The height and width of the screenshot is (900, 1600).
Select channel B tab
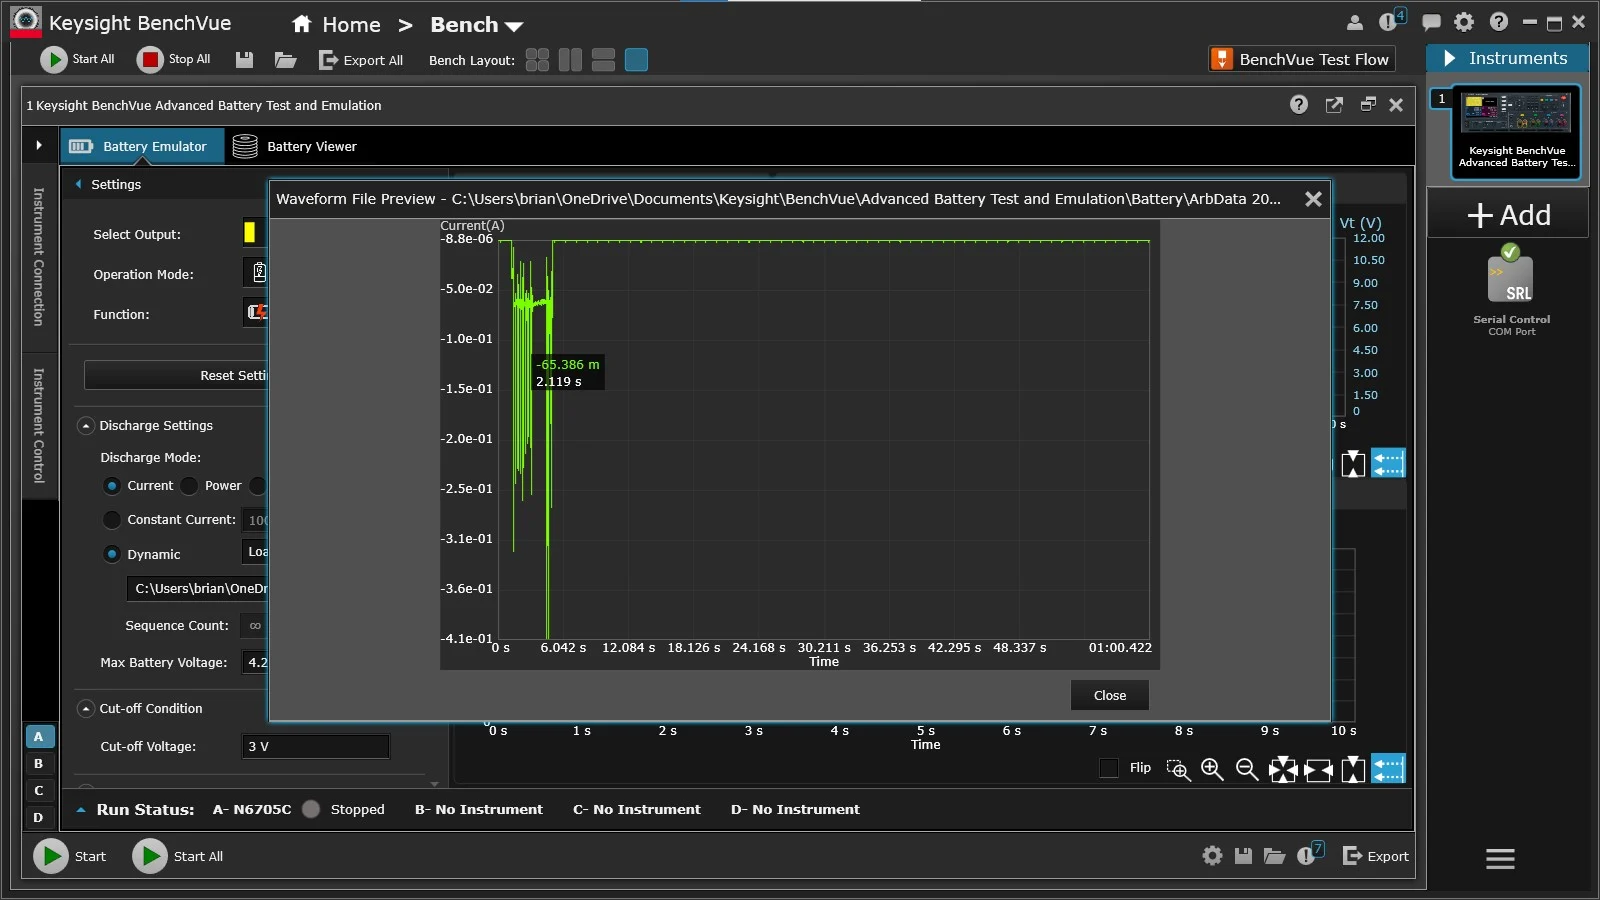pyautogui.click(x=39, y=764)
